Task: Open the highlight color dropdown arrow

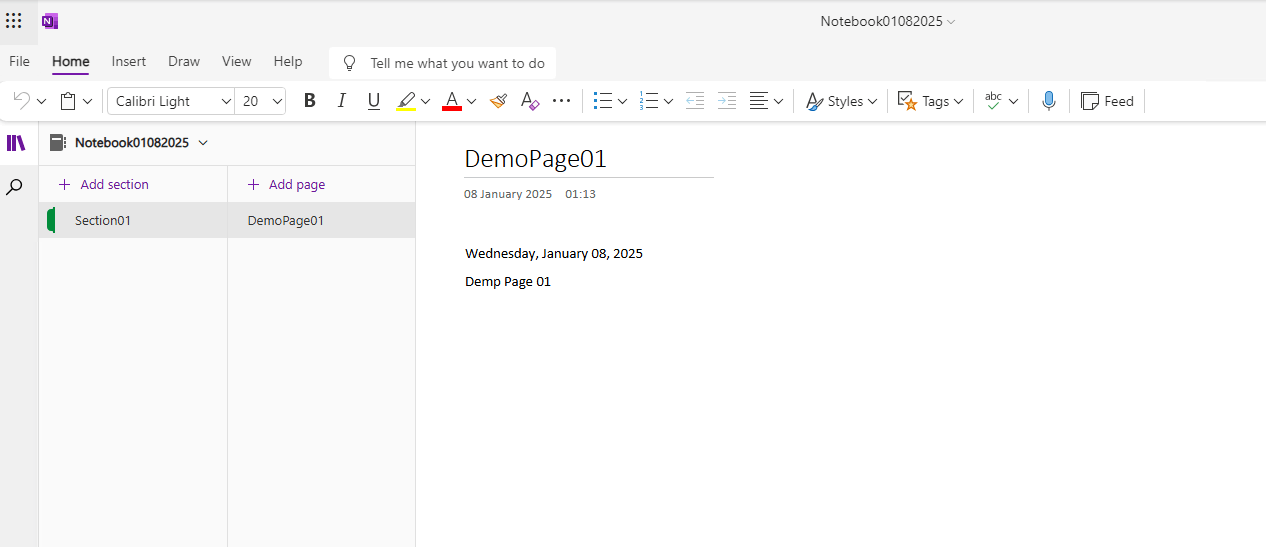Action: tap(425, 101)
